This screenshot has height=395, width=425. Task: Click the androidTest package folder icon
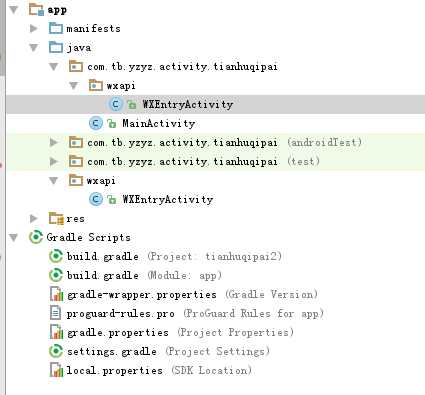(76, 142)
